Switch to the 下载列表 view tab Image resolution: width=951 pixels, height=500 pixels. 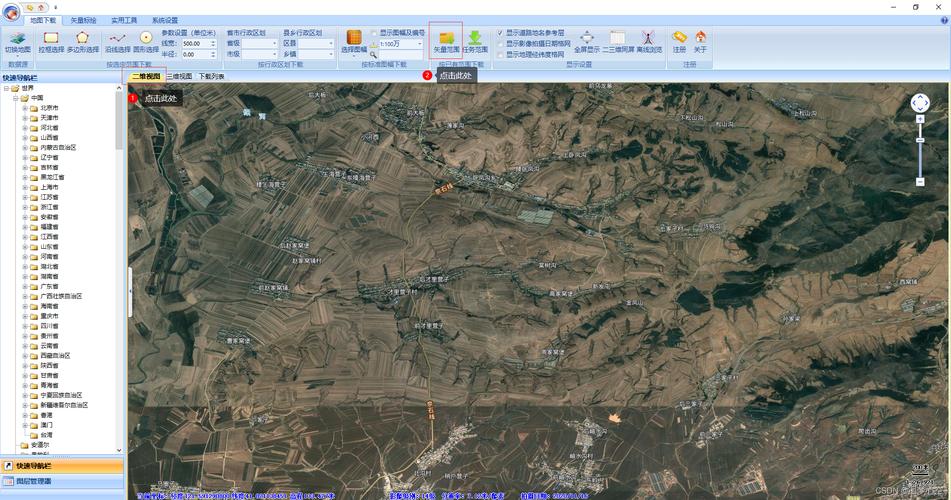click(x=211, y=76)
